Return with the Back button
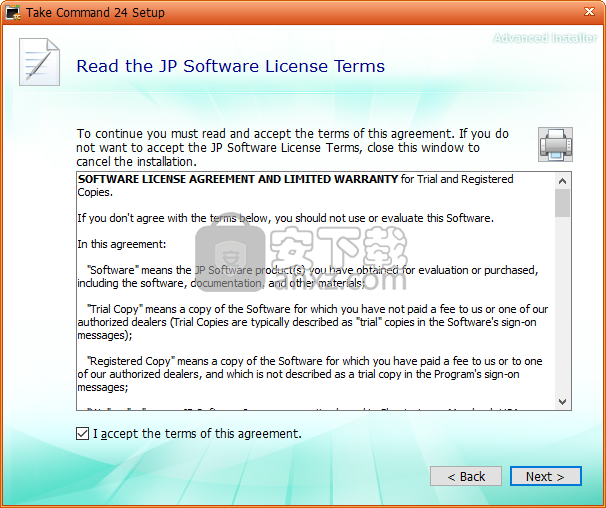The image size is (606, 508). (x=466, y=476)
